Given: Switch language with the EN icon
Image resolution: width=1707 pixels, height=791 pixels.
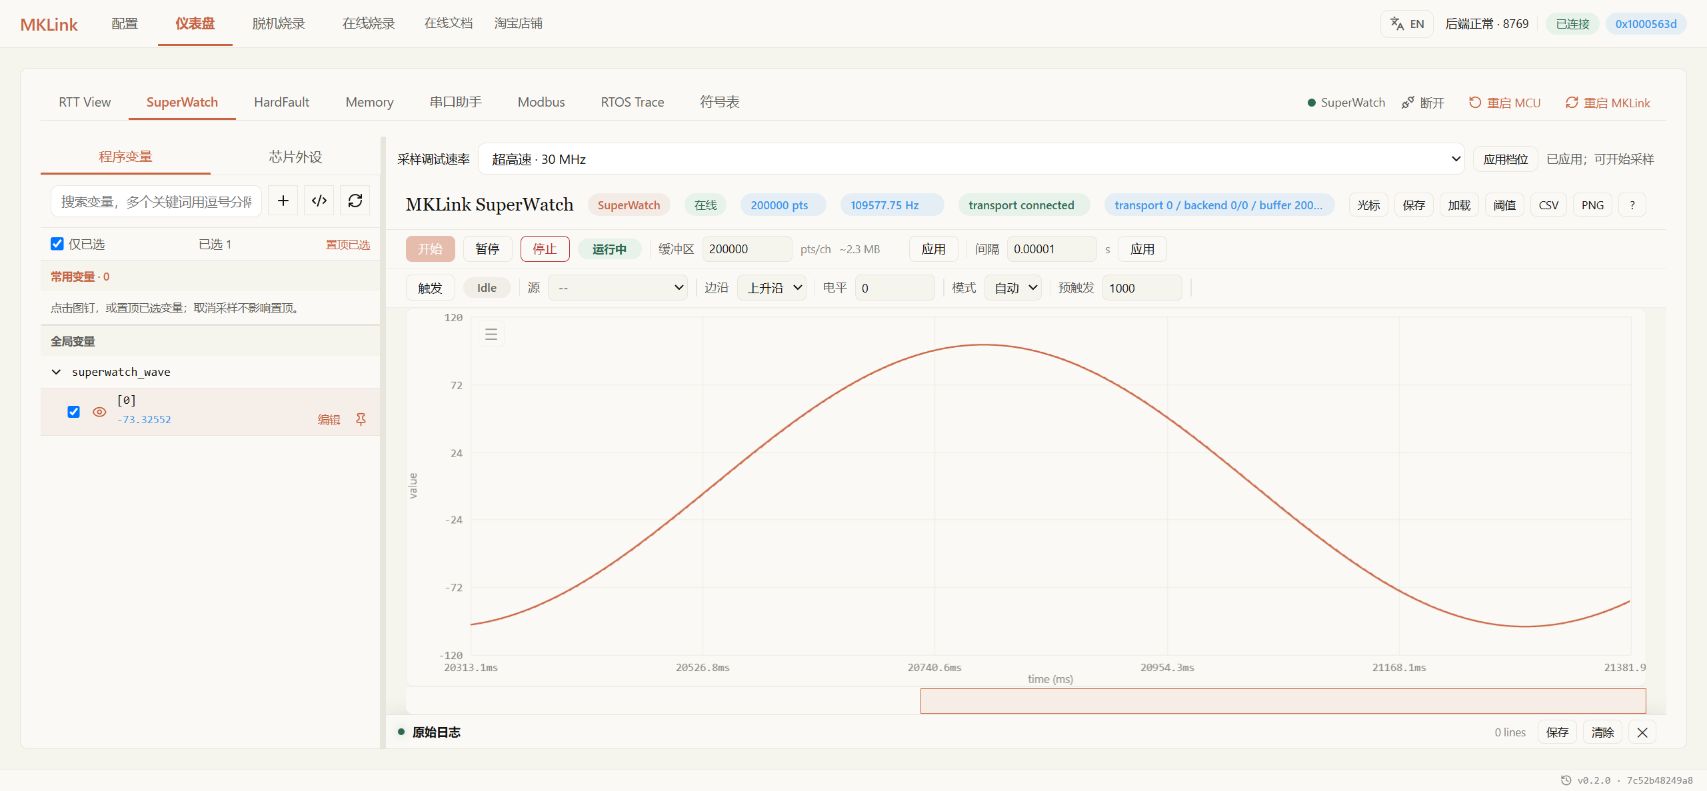Looking at the screenshot, I should click(x=1407, y=24).
